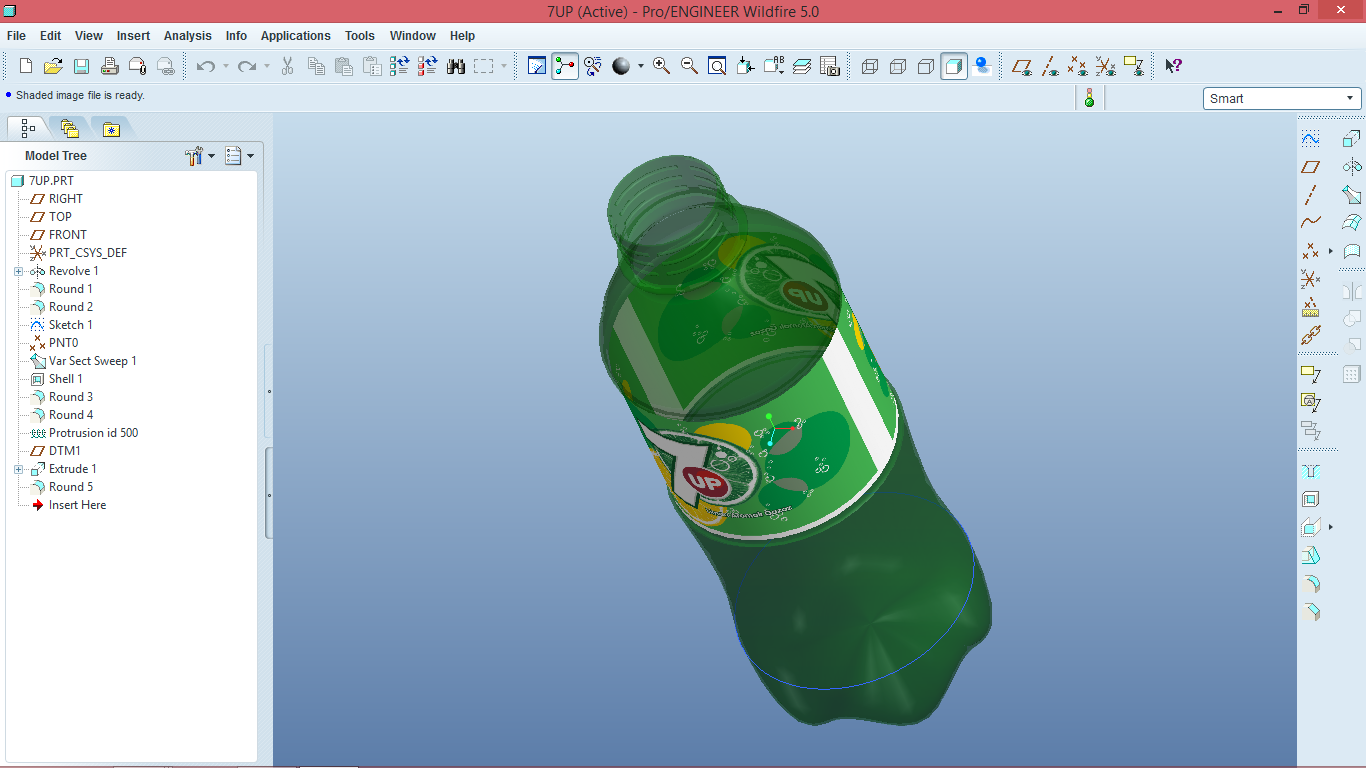
Task: Toggle spin center display
Action: [565, 66]
